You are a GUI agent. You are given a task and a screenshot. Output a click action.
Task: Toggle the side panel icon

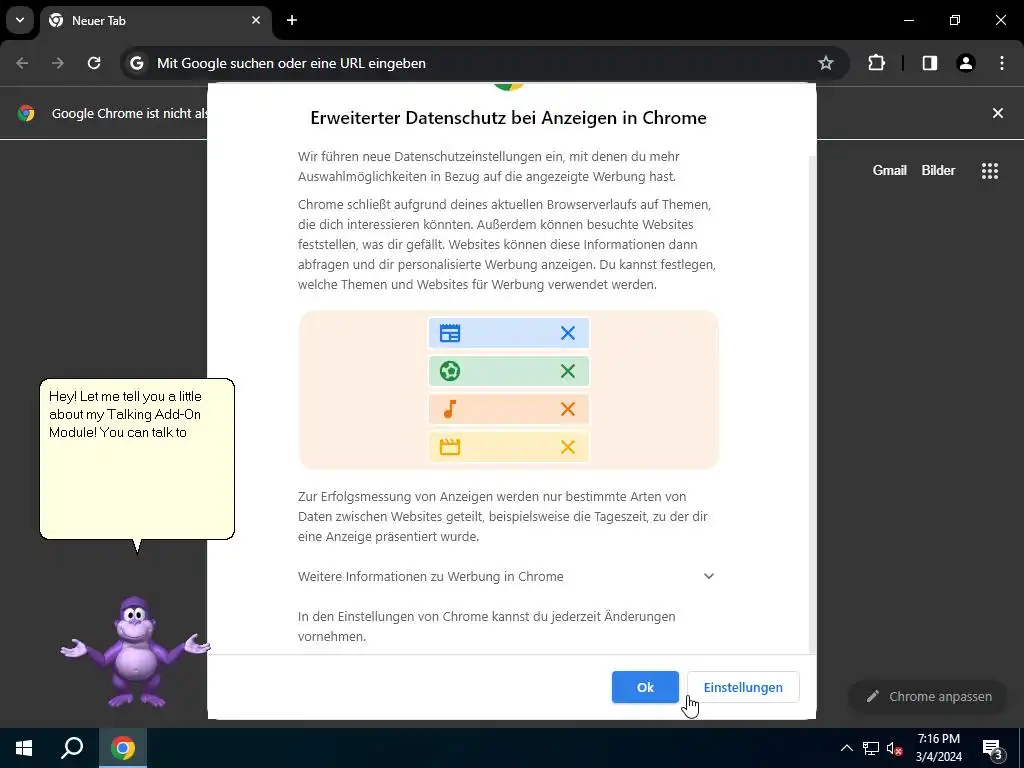(929, 63)
